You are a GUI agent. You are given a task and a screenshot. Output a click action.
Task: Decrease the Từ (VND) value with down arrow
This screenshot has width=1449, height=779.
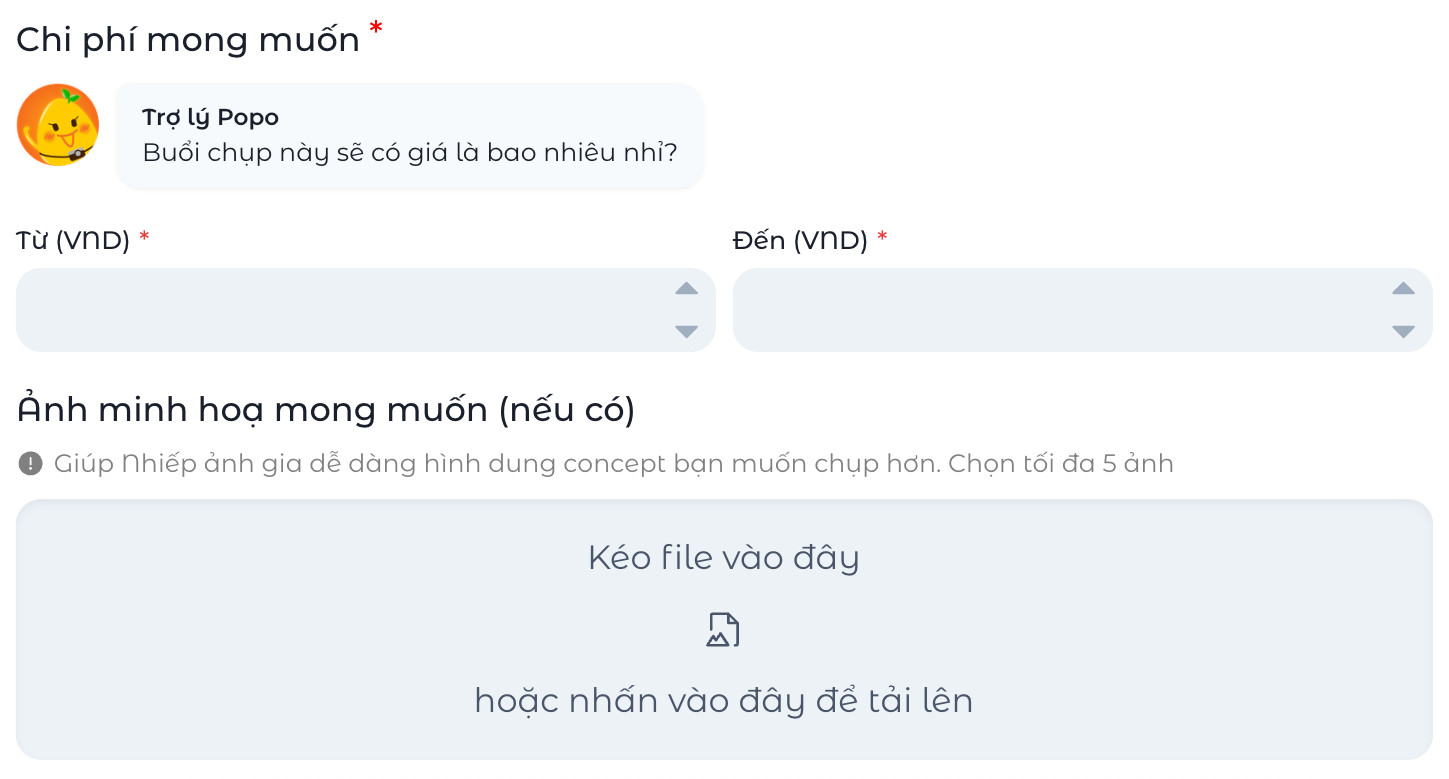(686, 331)
